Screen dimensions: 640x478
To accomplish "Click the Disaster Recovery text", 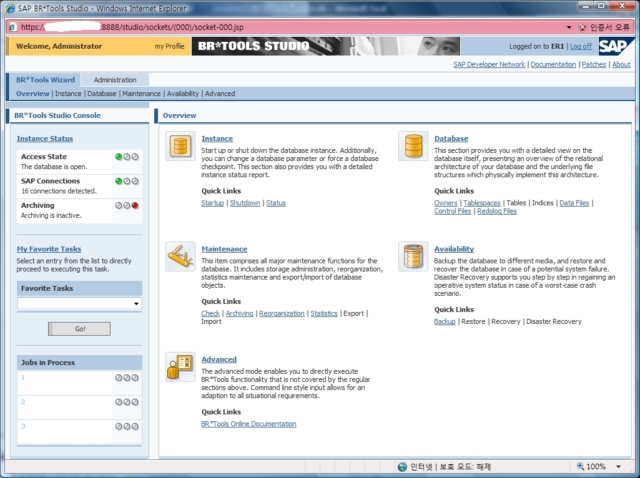I will pyautogui.click(x=554, y=322).
